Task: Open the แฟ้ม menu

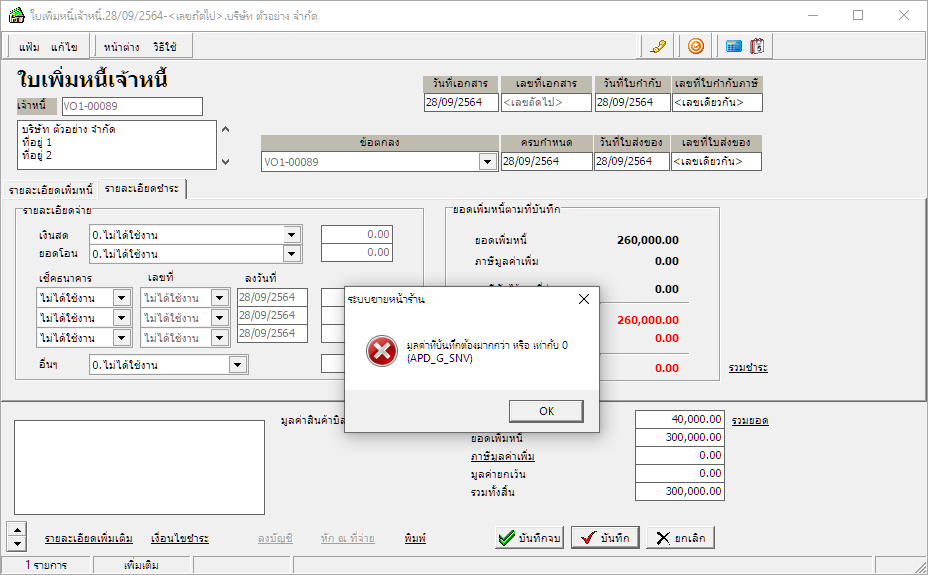Action: click(x=30, y=47)
